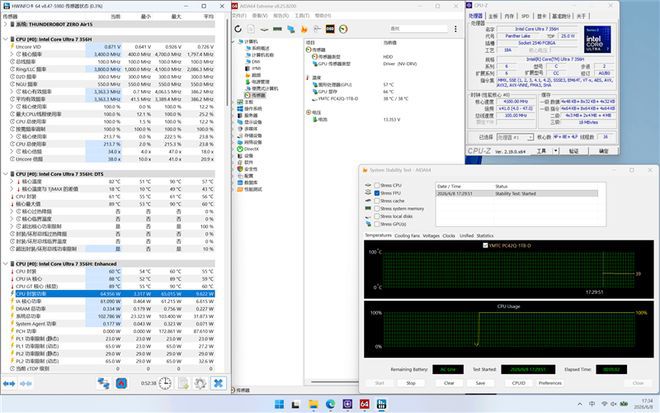
Task: Enable Stress GPU(s) checkbox
Action: coord(377,224)
